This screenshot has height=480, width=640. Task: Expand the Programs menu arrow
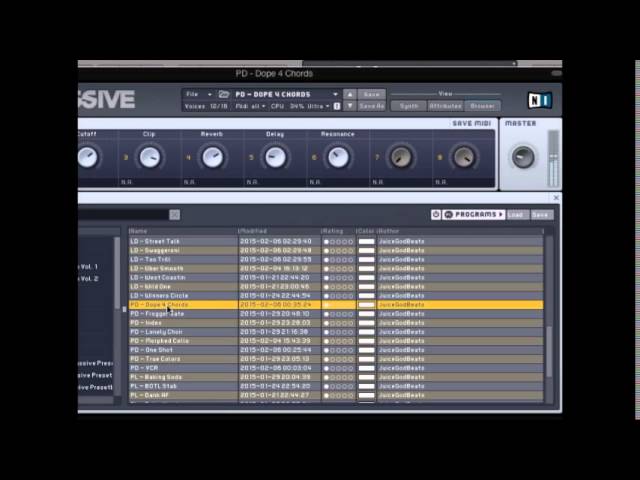coord(500,214)
